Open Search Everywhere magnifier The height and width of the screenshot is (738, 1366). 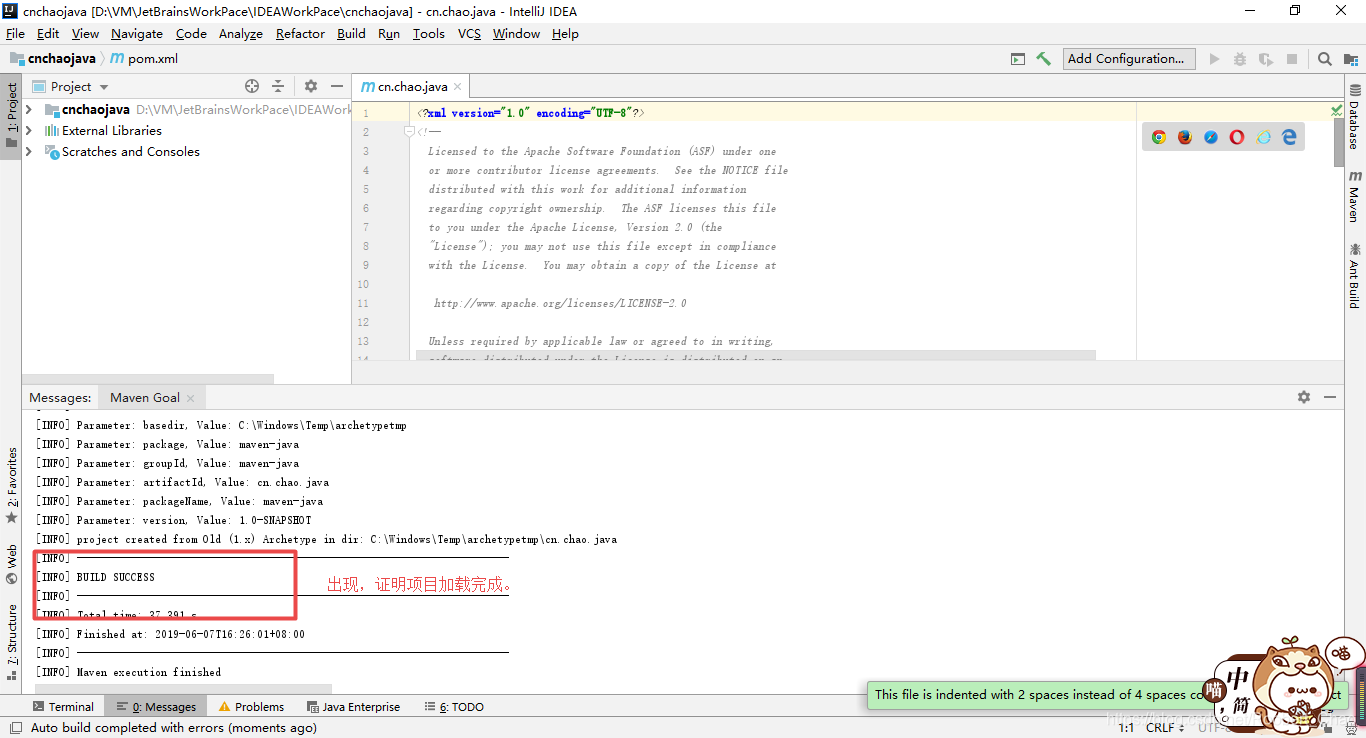pyautogui.click(x=1325, y=59)
